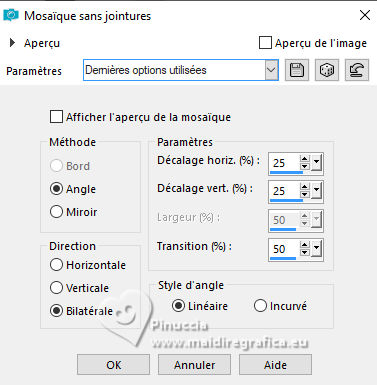Viewport: 377px width, 385px height.
Task: Increase Transition value with up arrow
Action: click(304, 245)
